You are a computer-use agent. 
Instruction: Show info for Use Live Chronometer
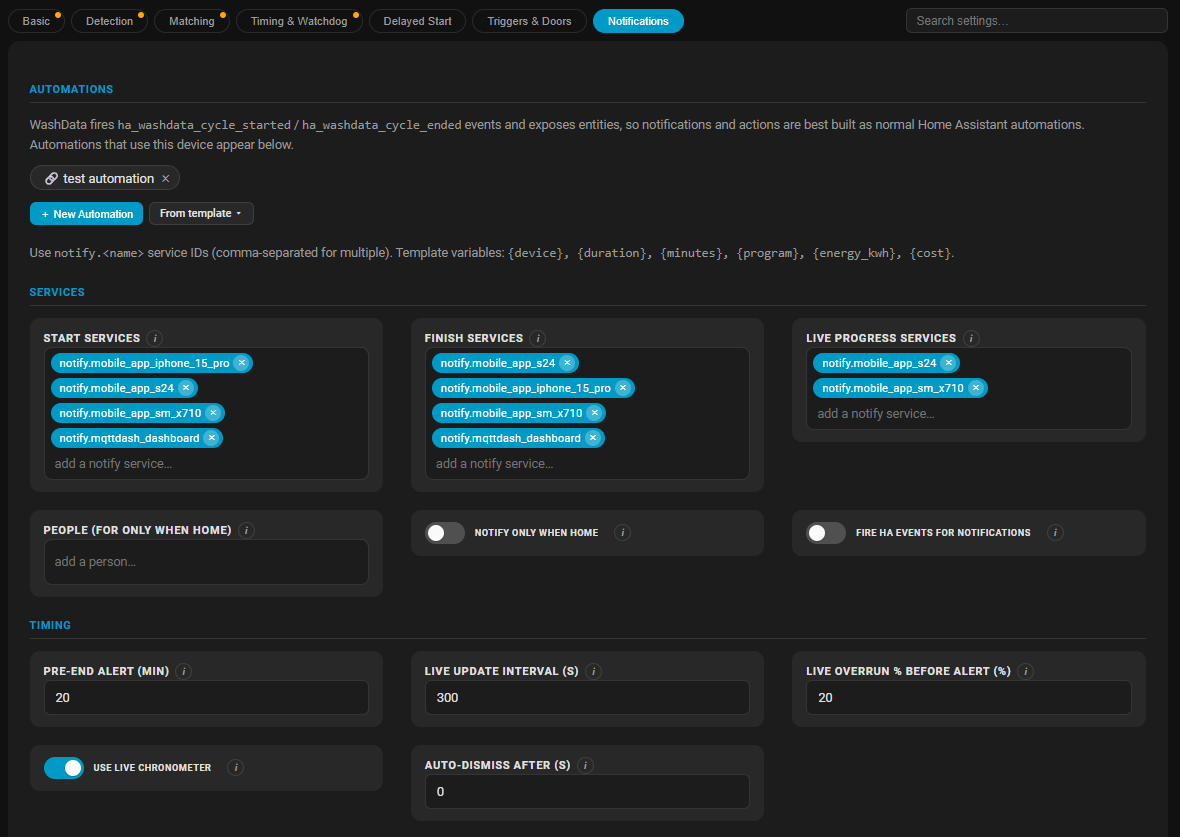[236, 767]
